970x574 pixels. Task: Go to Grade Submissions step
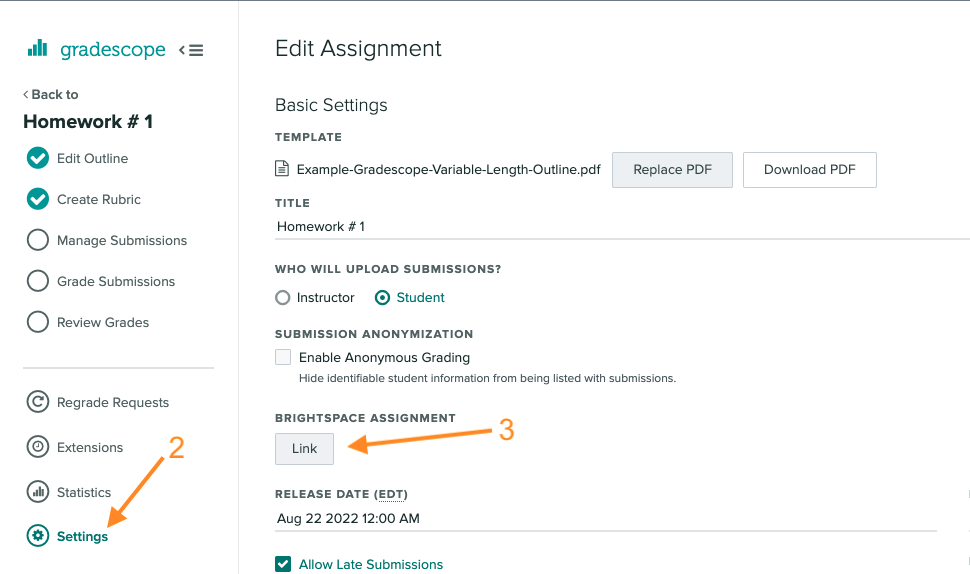pyautogui.click(x=115, y=281)
